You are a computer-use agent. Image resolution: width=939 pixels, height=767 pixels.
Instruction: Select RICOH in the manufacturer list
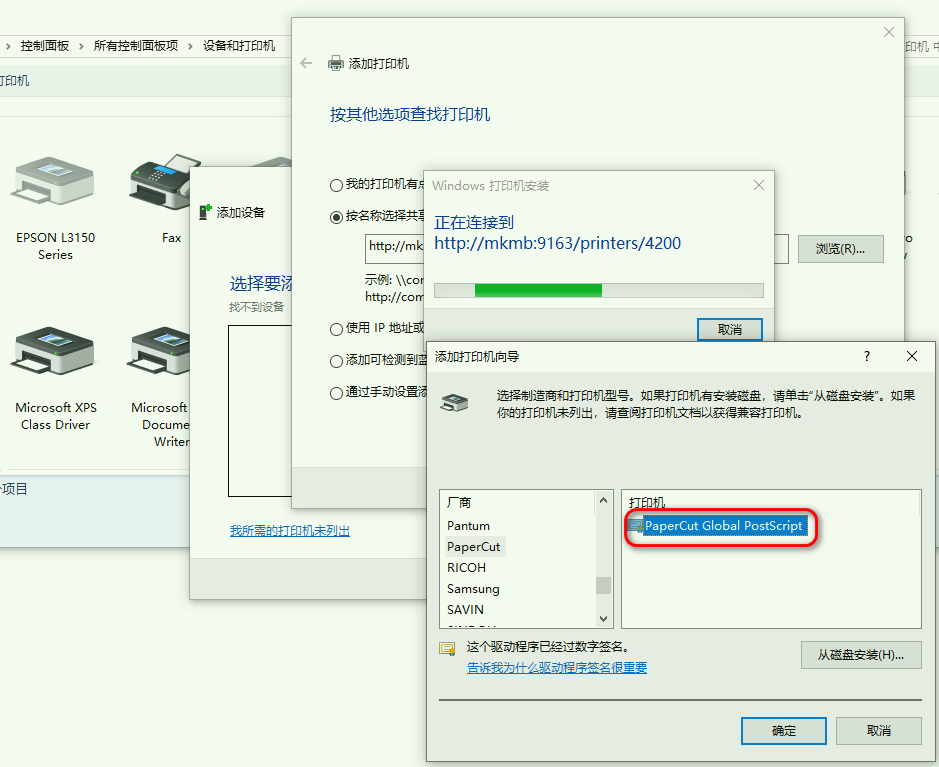tap(466, 568)
